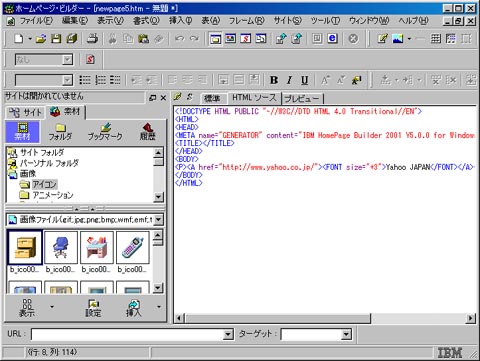The image size is (480, 361).
Task: Open dropdown arrow beside picture icon
Action: tap(409, 39)
